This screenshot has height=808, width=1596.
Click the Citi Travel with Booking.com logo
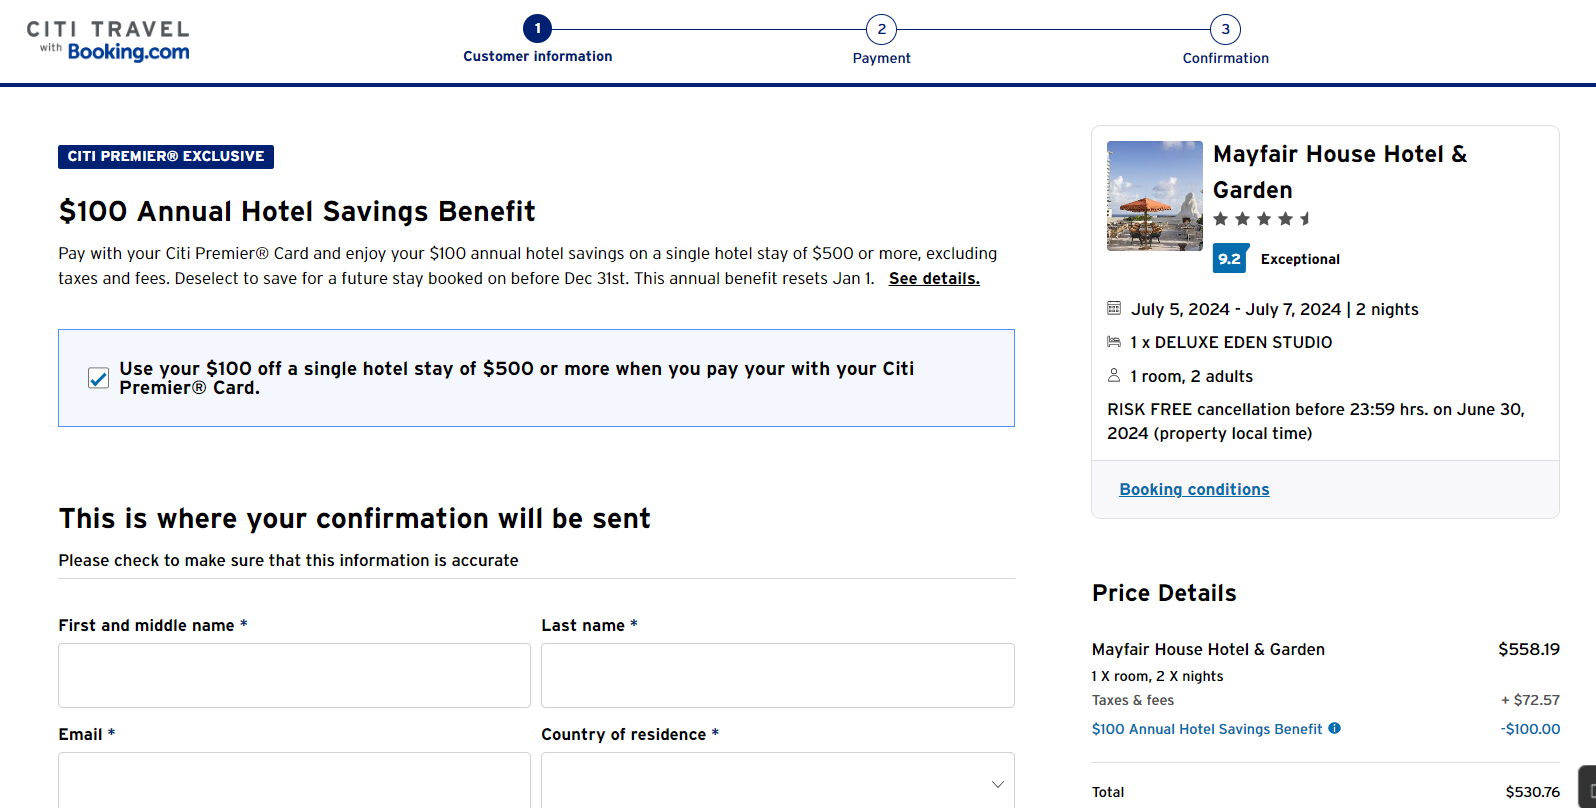coord(108,41)
